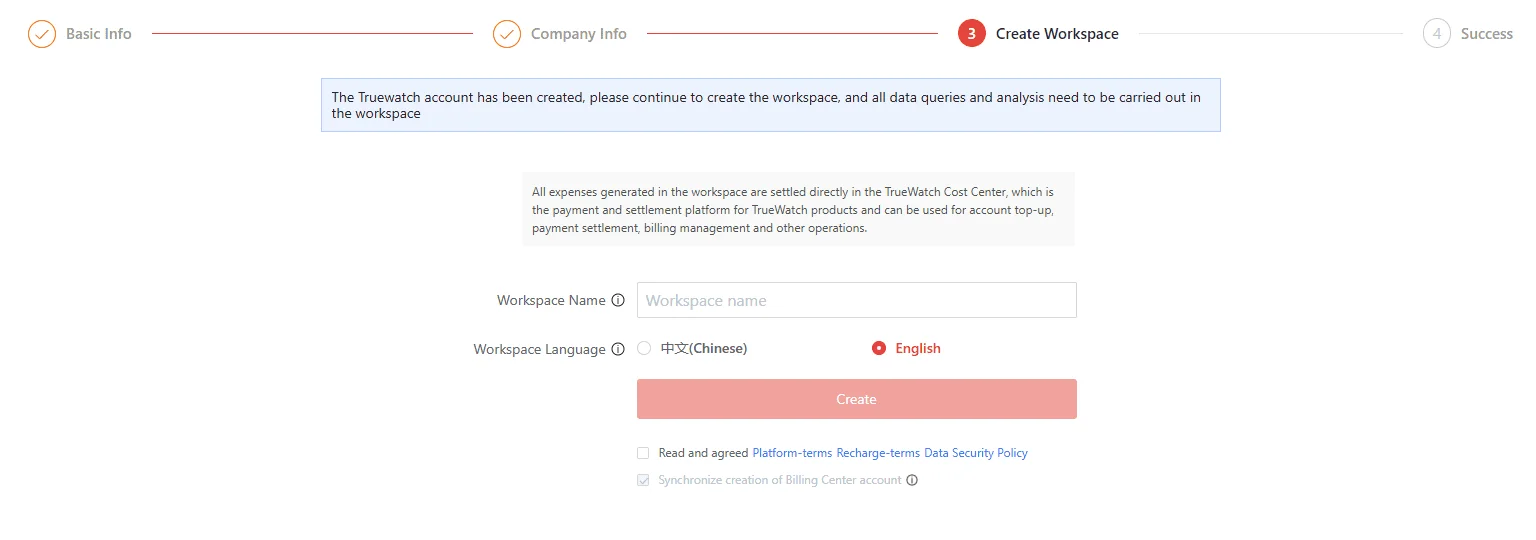Select the Create Workspace step label
1536x540 pixels.
coord(1057,34)
